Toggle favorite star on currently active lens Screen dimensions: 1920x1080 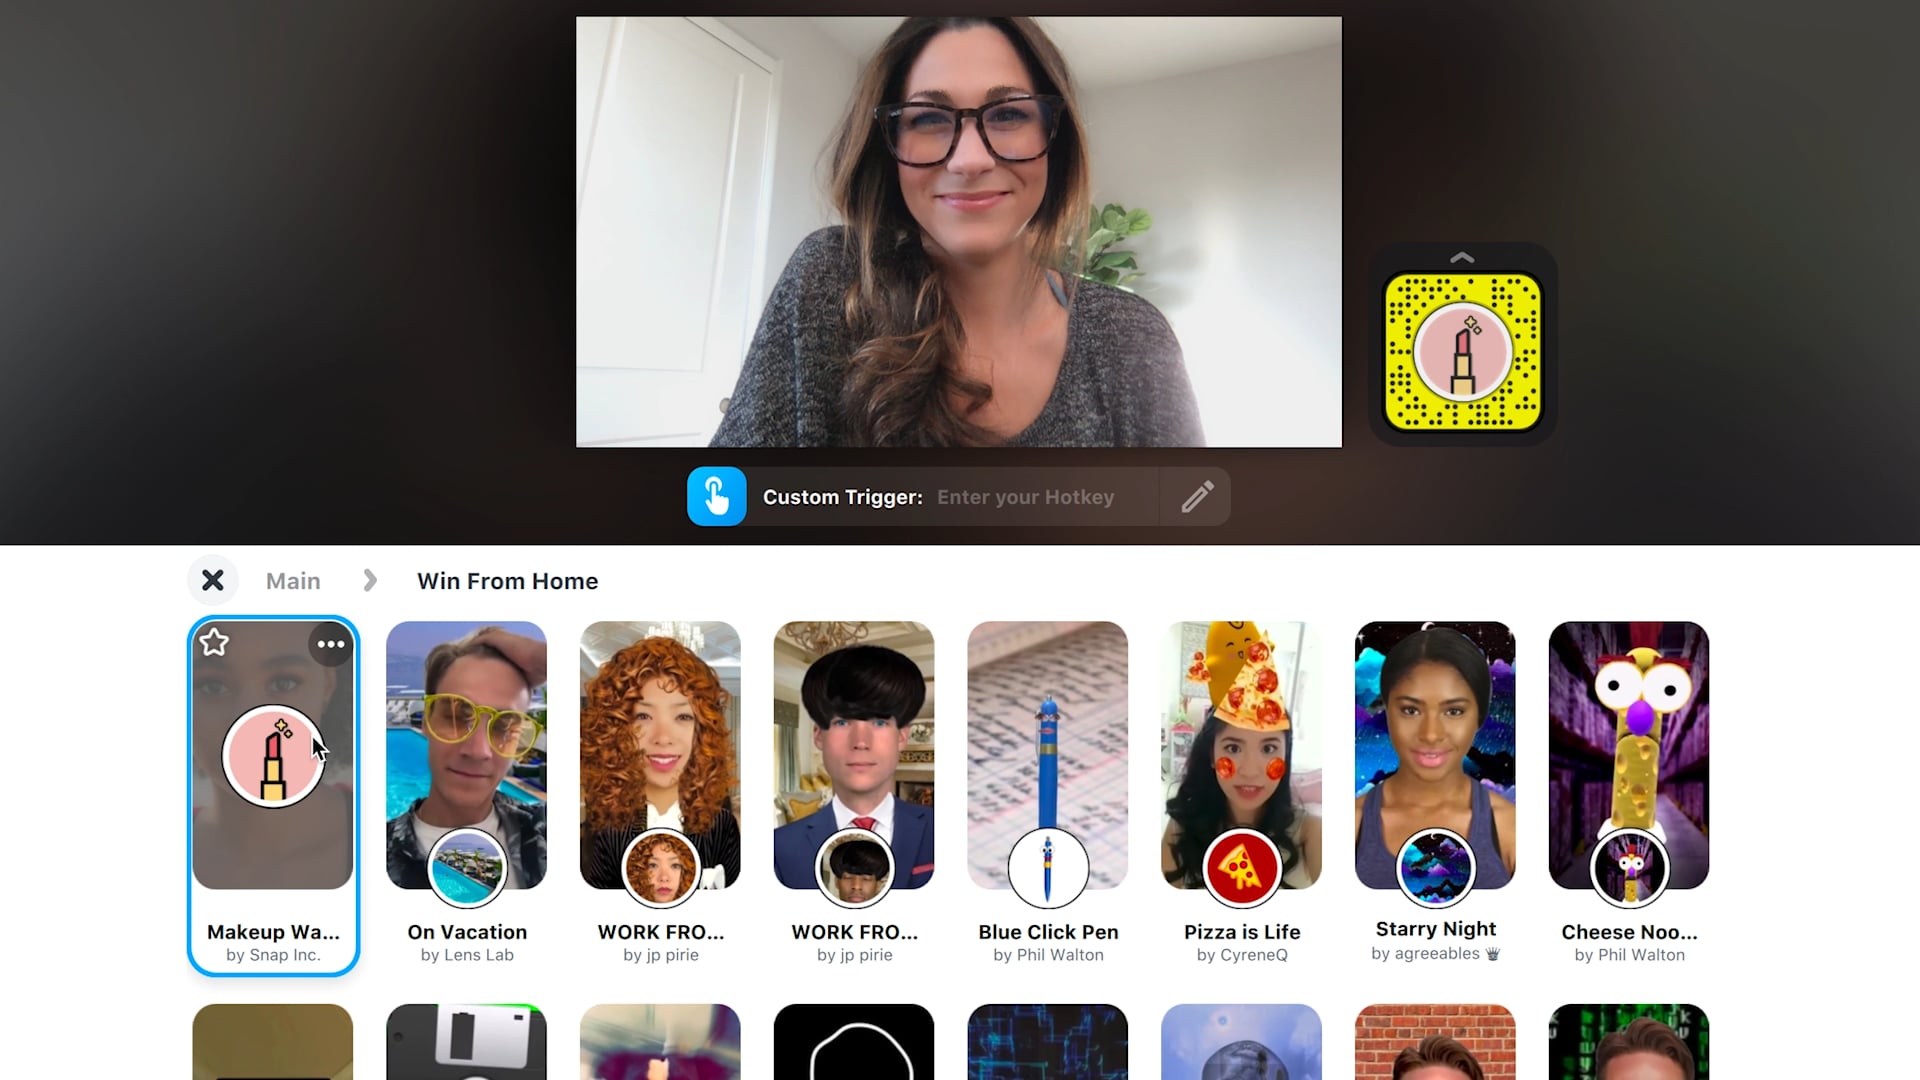(x=215, y=642)
